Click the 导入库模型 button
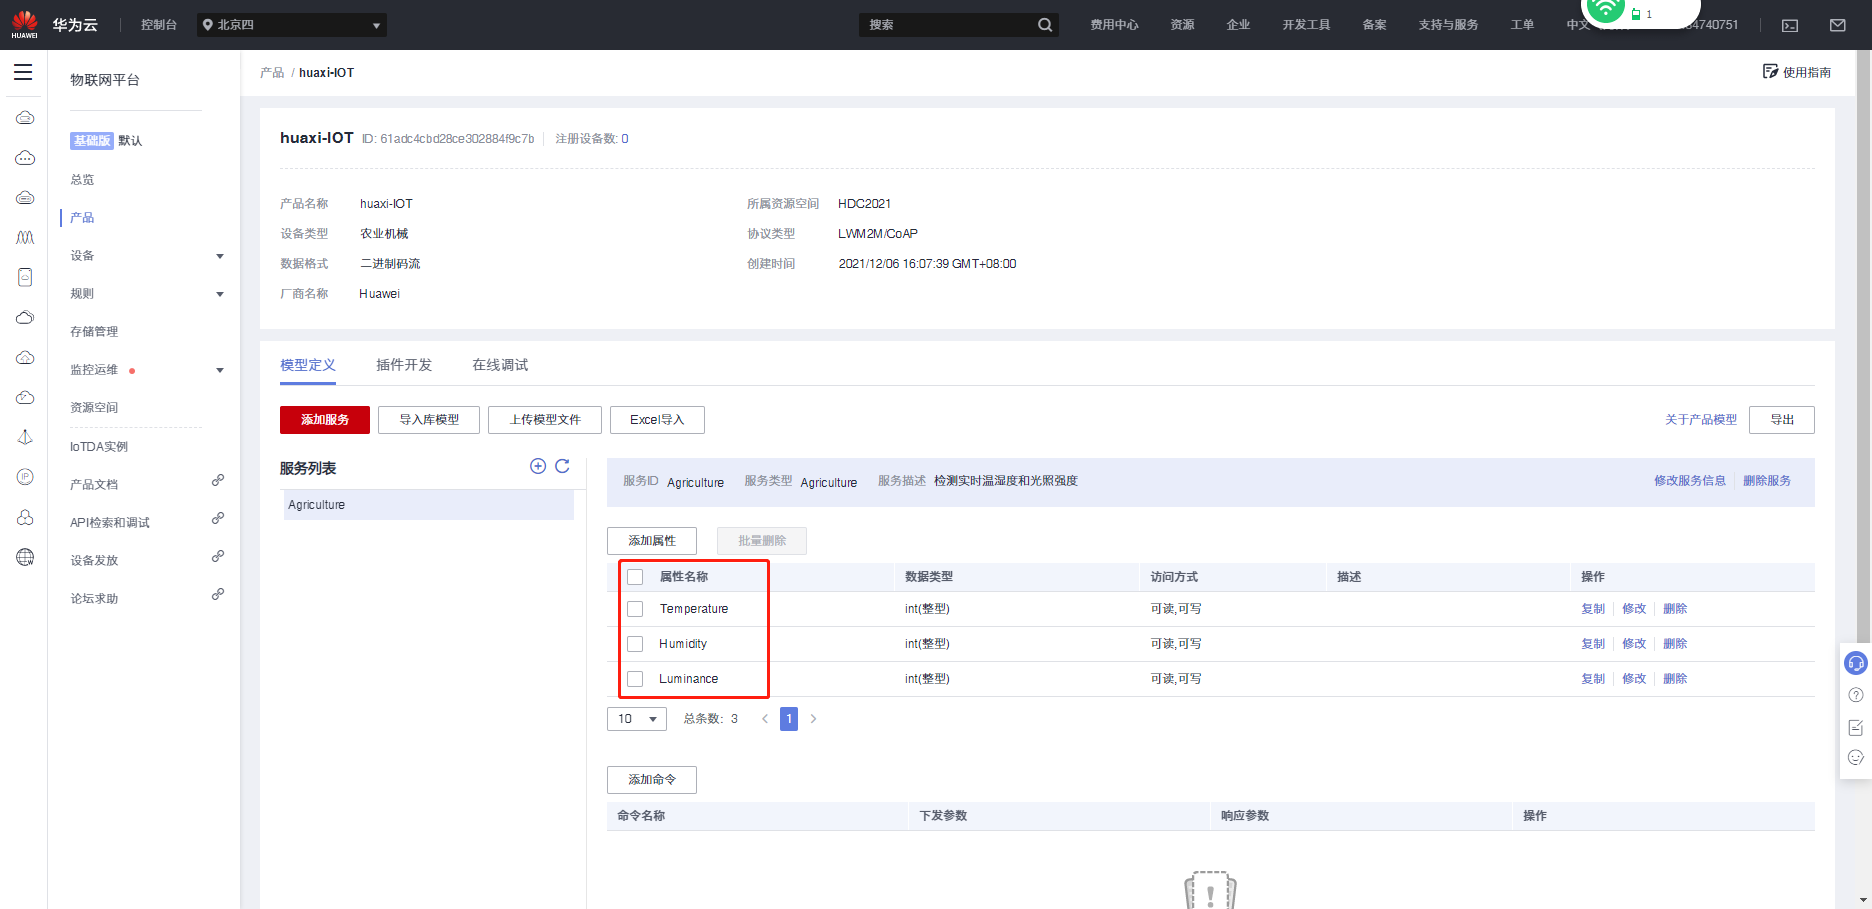Viewport: 1872px width, 909px height. click(x=429, y=420)
